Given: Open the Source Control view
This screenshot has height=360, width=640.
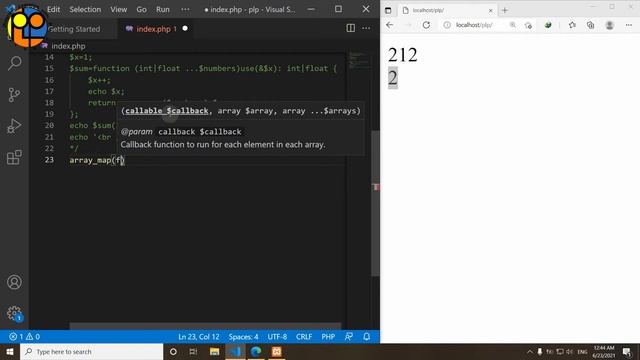Looking at the screenshot, I should coord(15,95).
